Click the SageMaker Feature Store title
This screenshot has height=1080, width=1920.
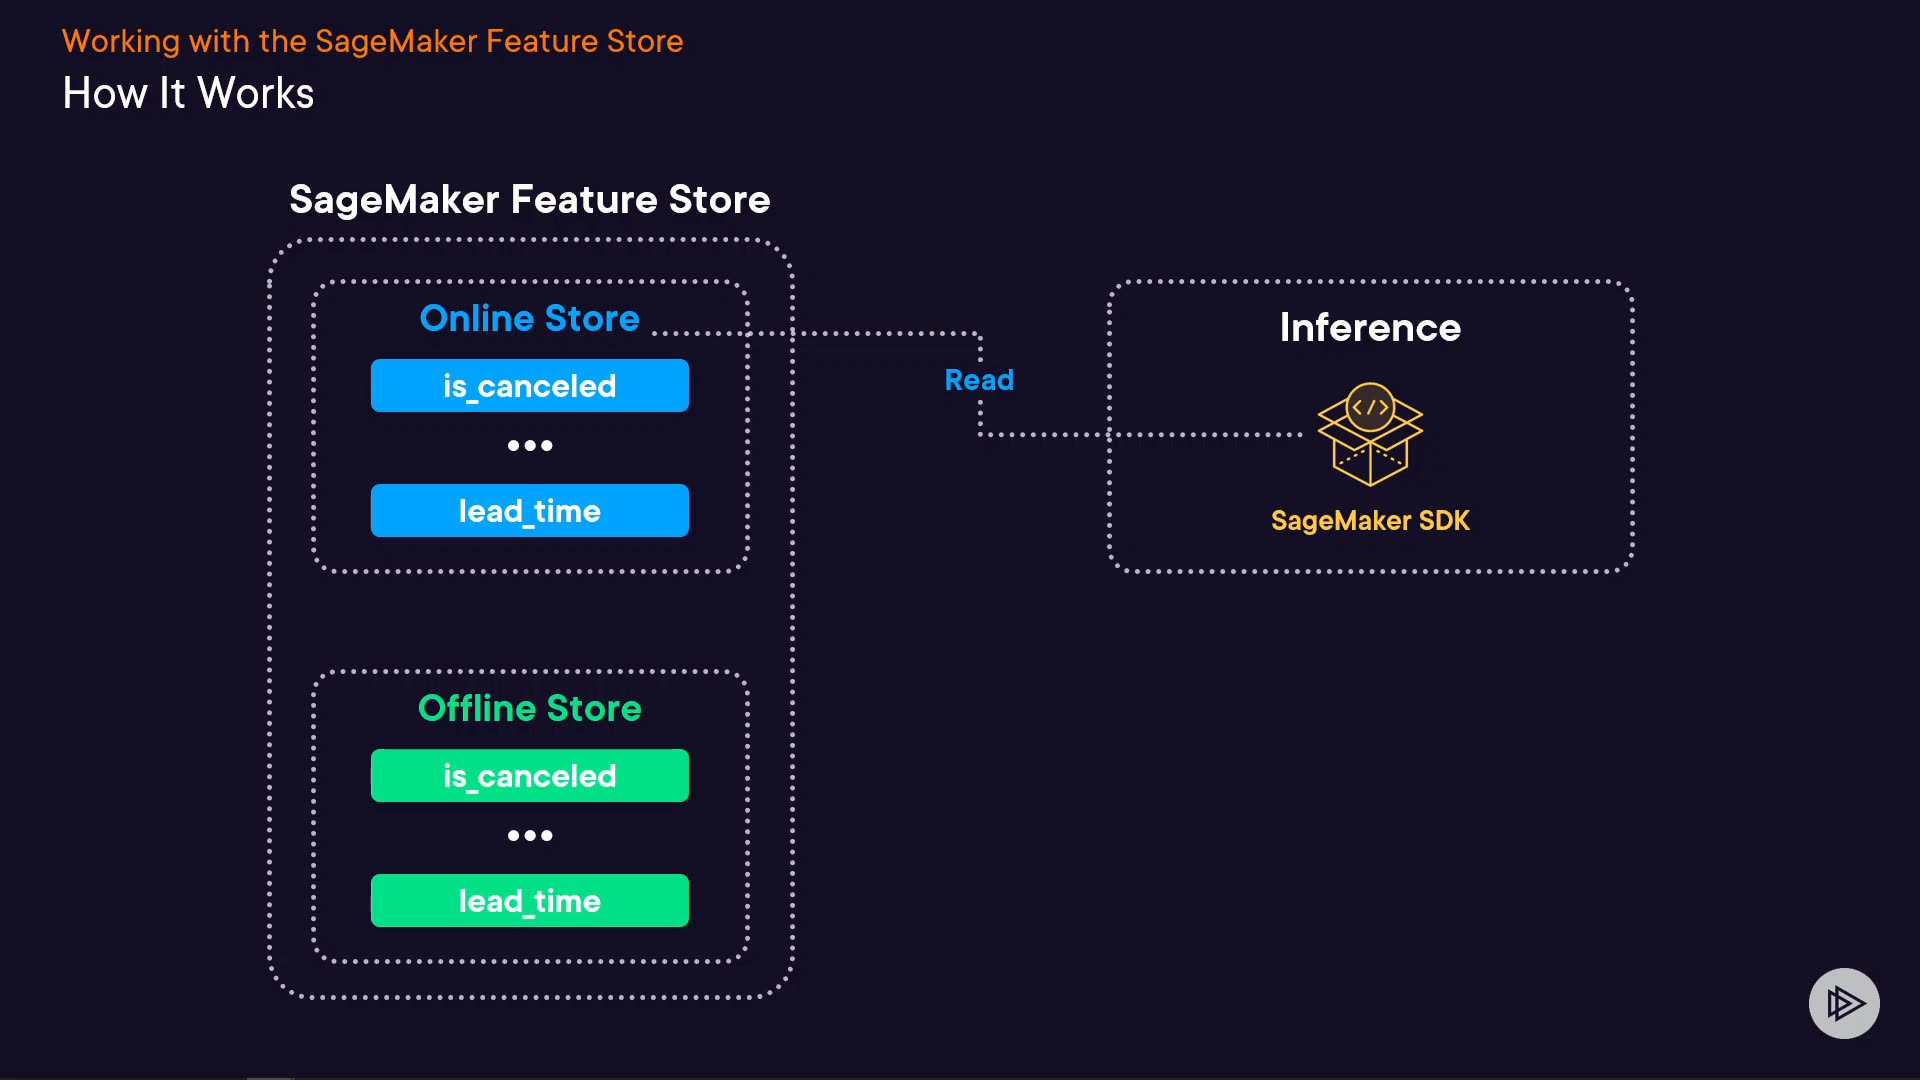coord(529,200)
